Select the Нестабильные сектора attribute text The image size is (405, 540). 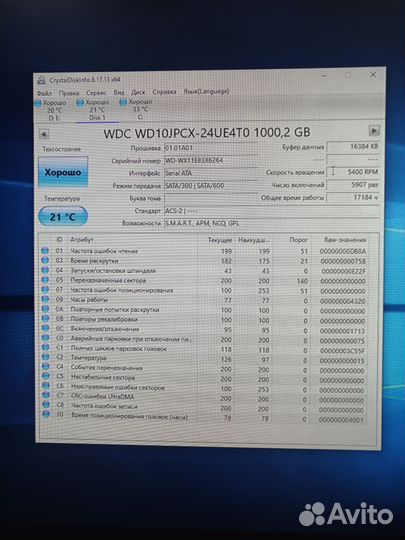(103, 377)
